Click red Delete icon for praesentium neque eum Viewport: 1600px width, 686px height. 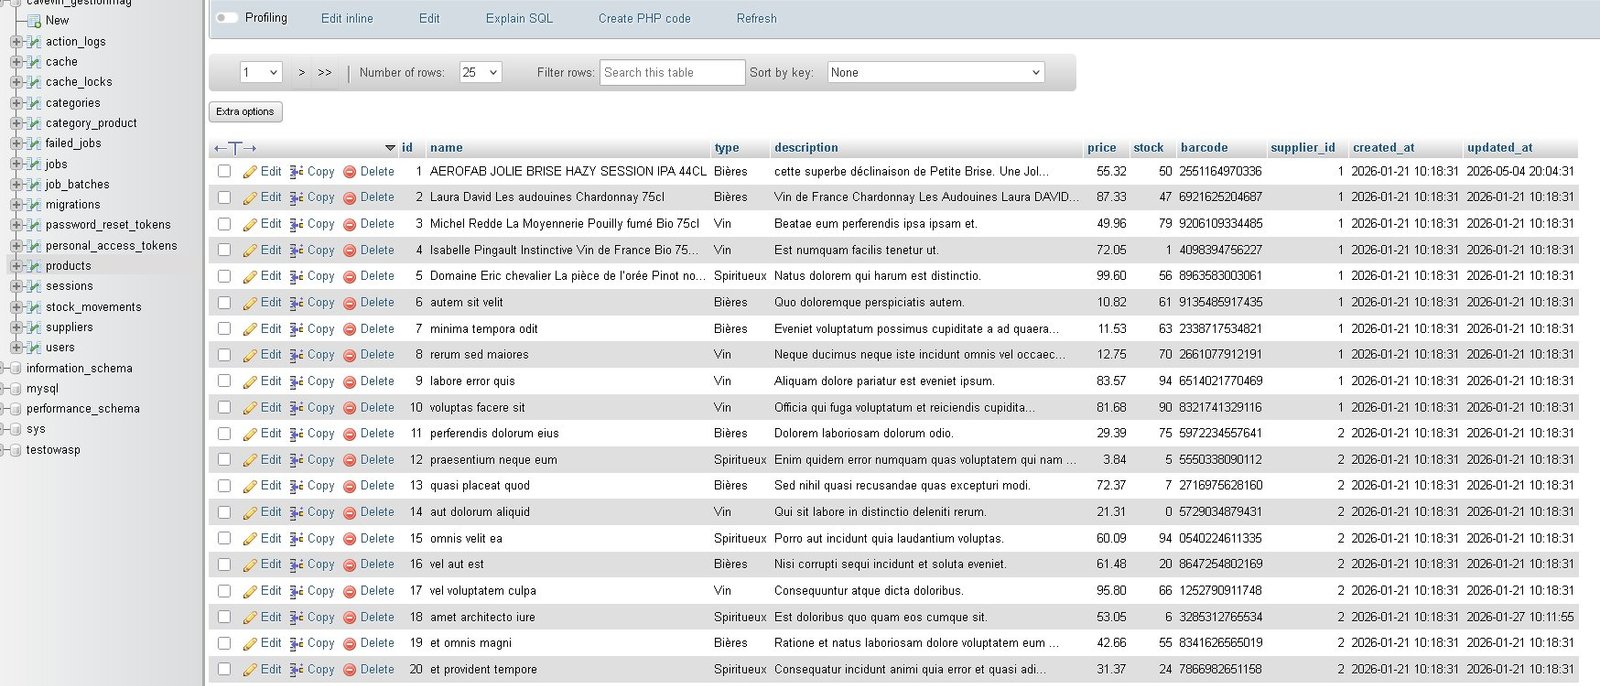[x=349, y=460]
